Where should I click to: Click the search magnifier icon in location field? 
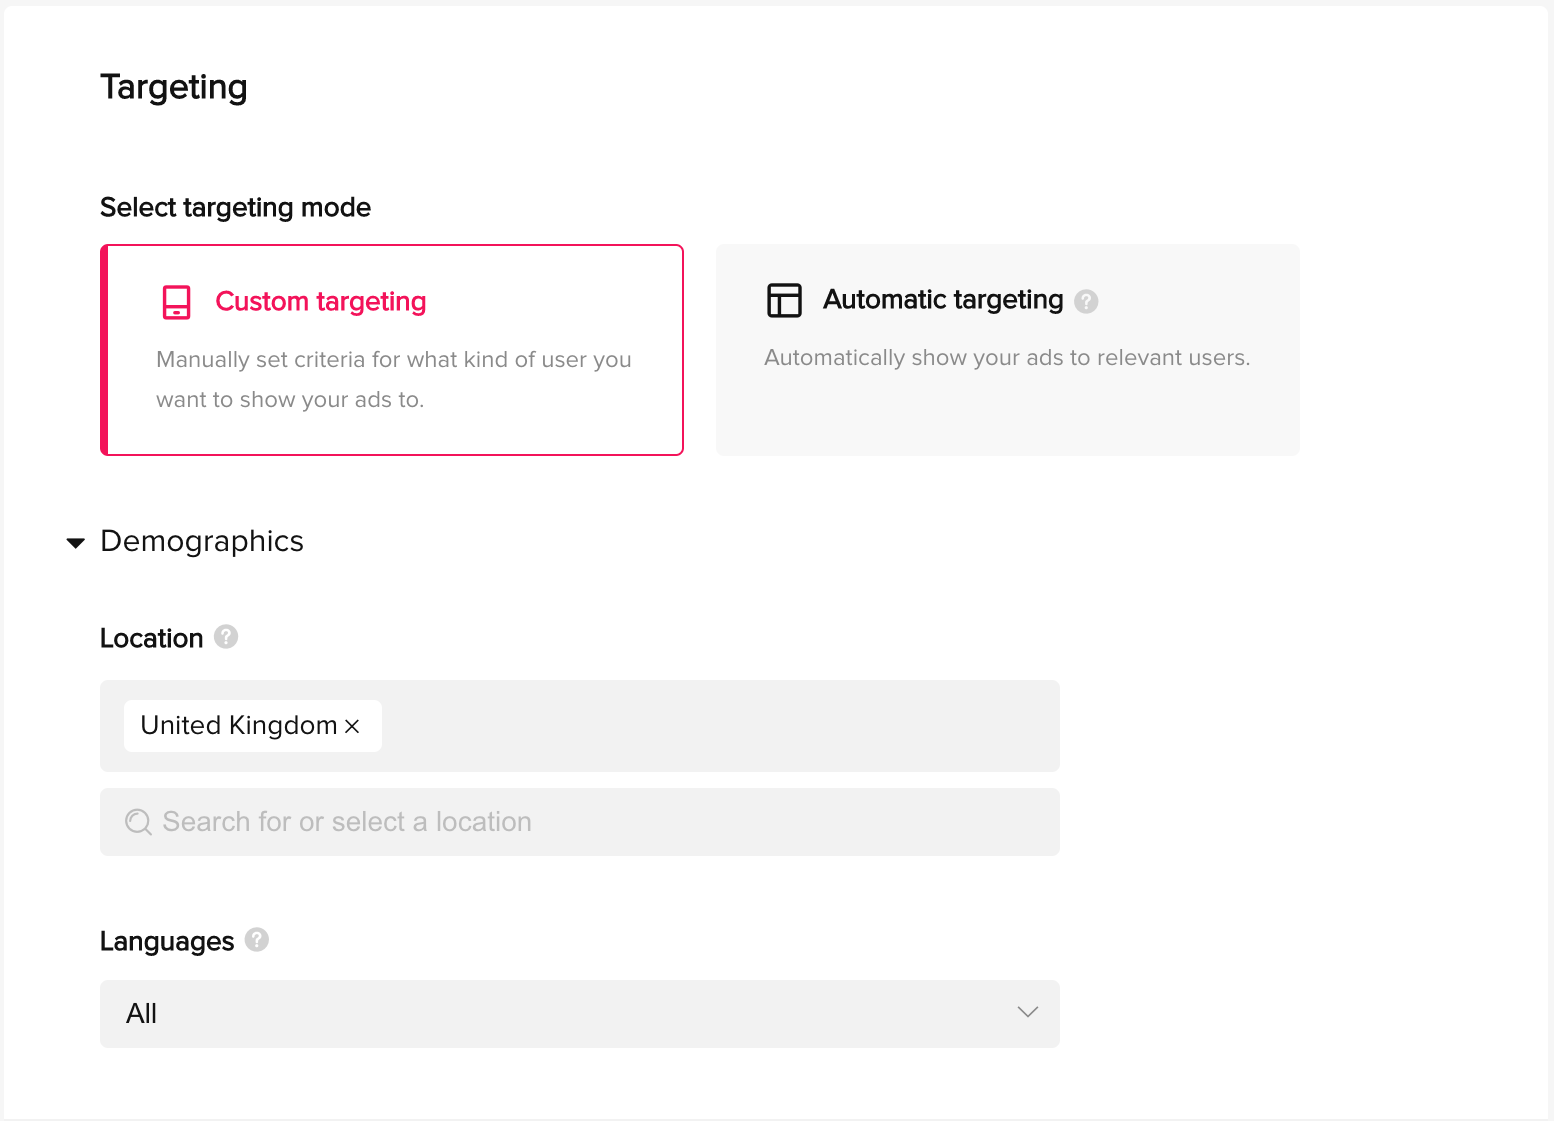(x=138, y=822)
